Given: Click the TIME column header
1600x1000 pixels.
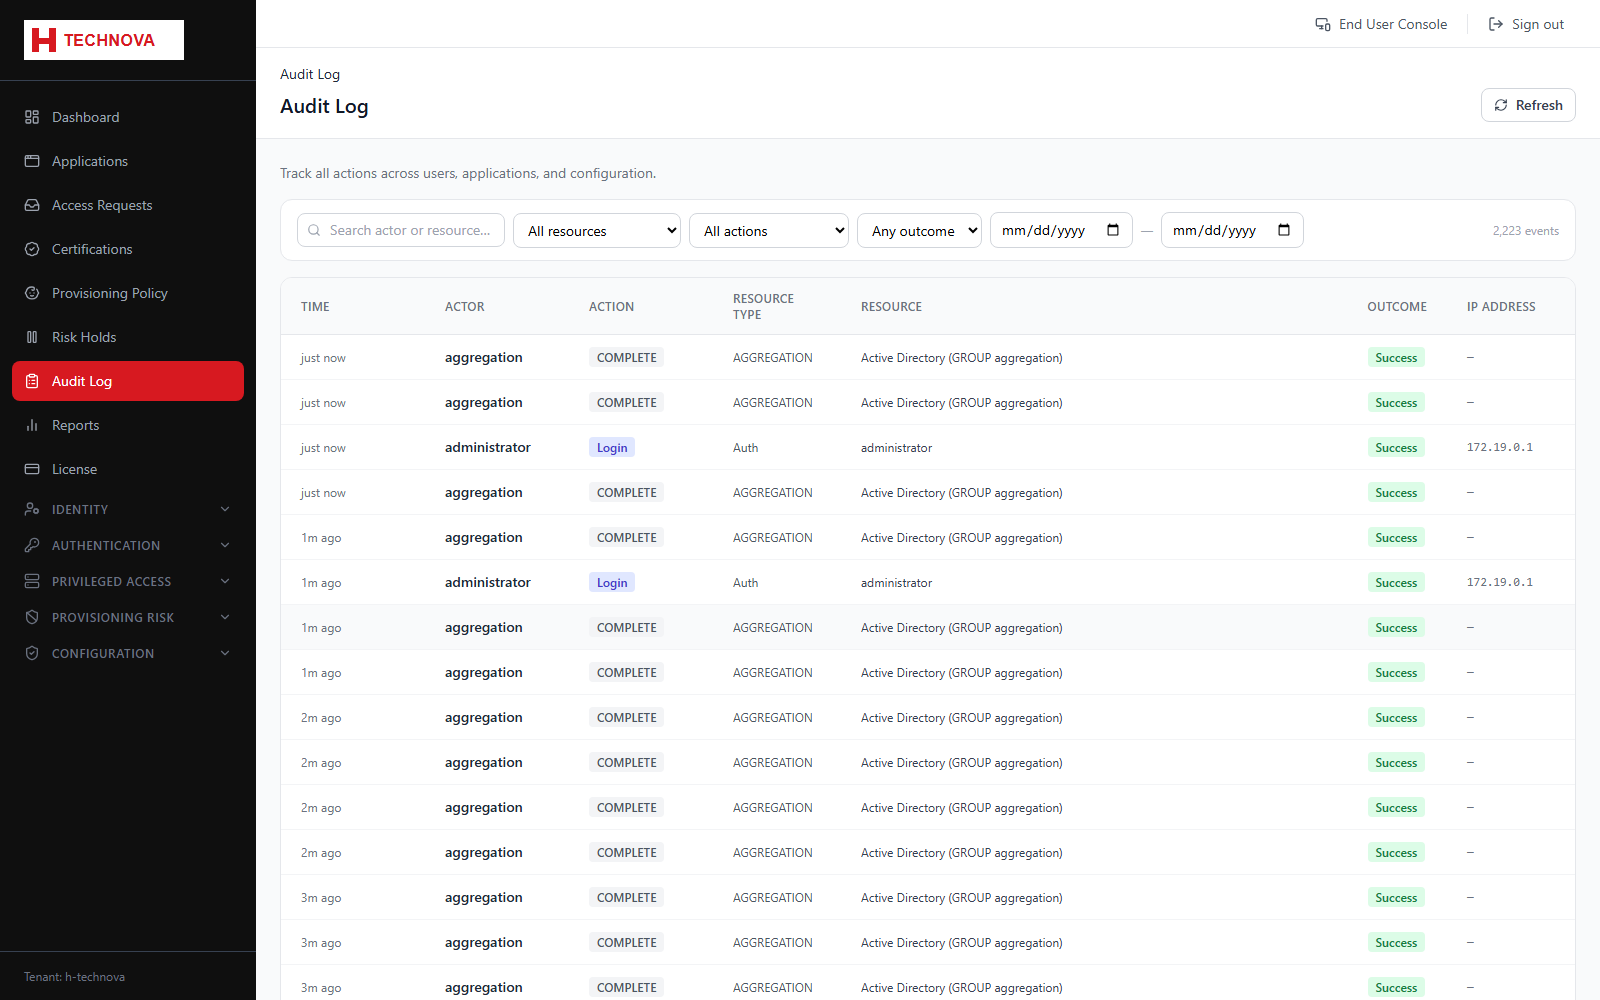Looking at the screenshot, I should point(315,307).
